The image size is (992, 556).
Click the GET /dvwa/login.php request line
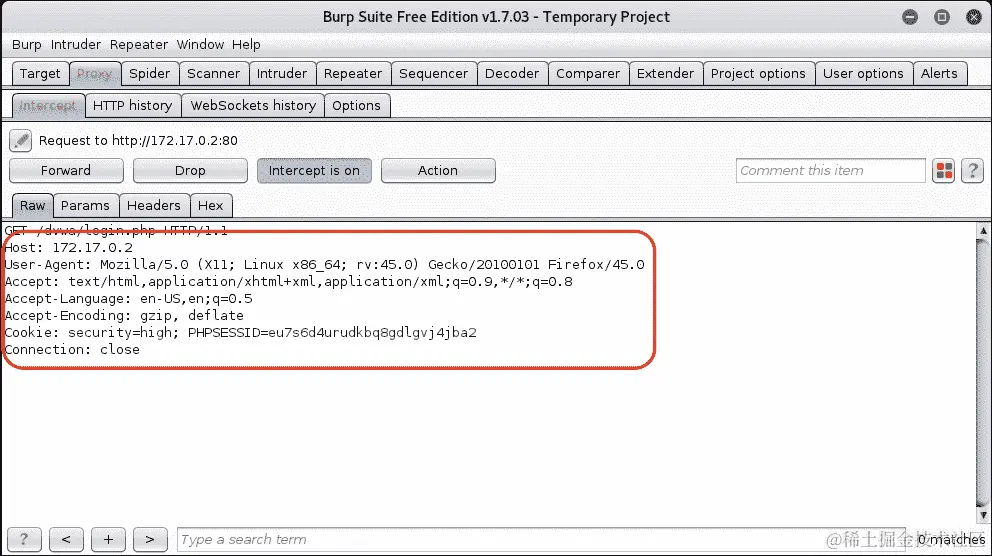116,230
